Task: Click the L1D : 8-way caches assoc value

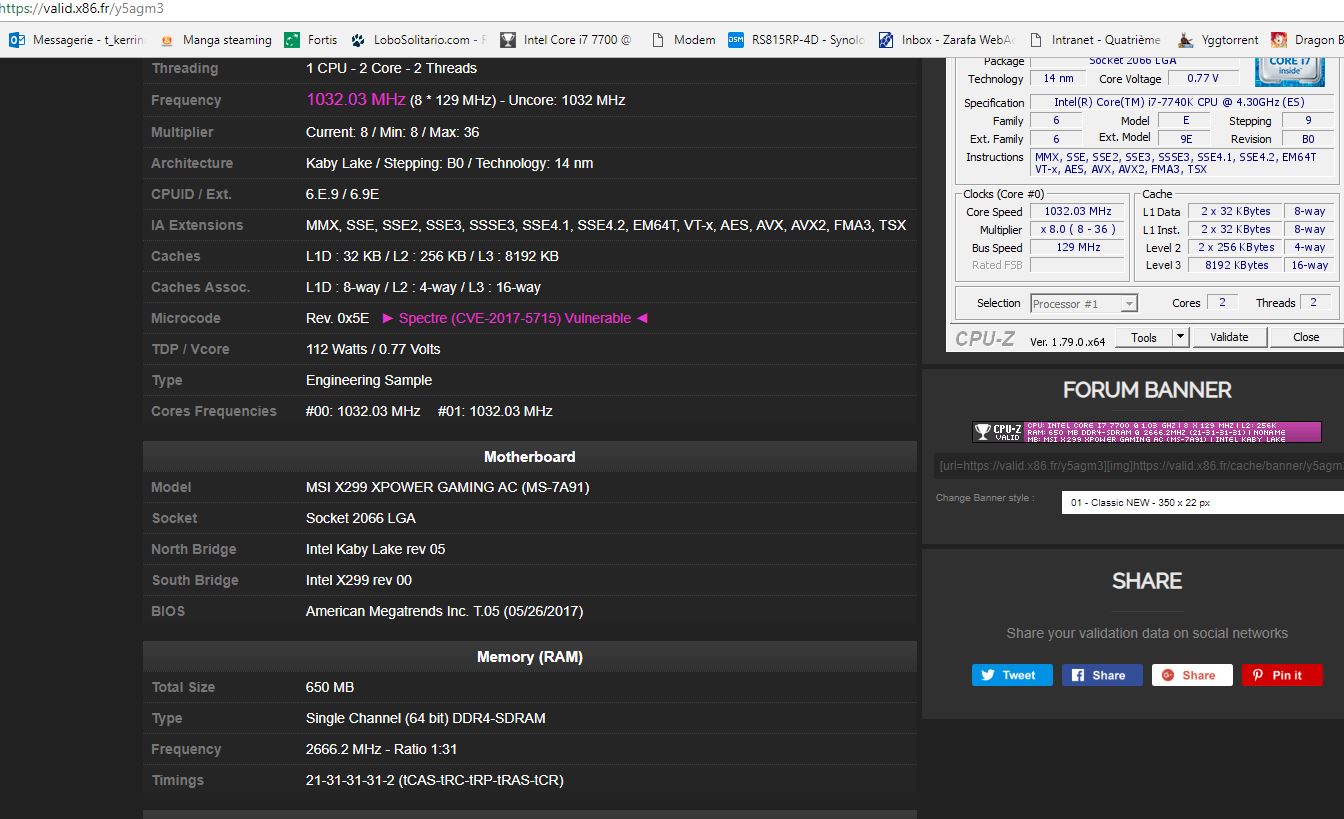Action: tap(424, 287)
